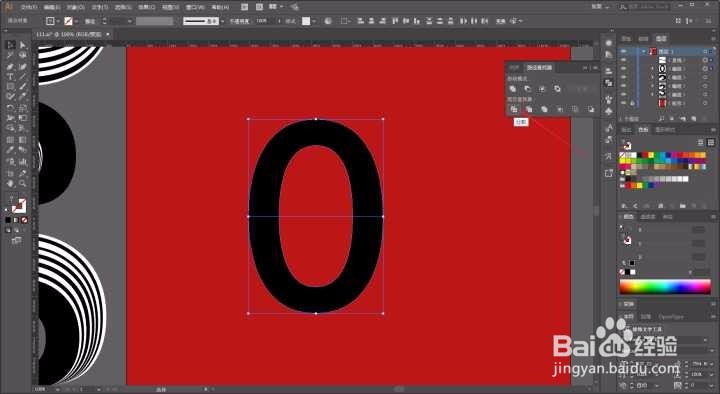The height and width of the screenshot is (394, 720).
Task: Select the Artboard tool
Action: pos(10,174)
